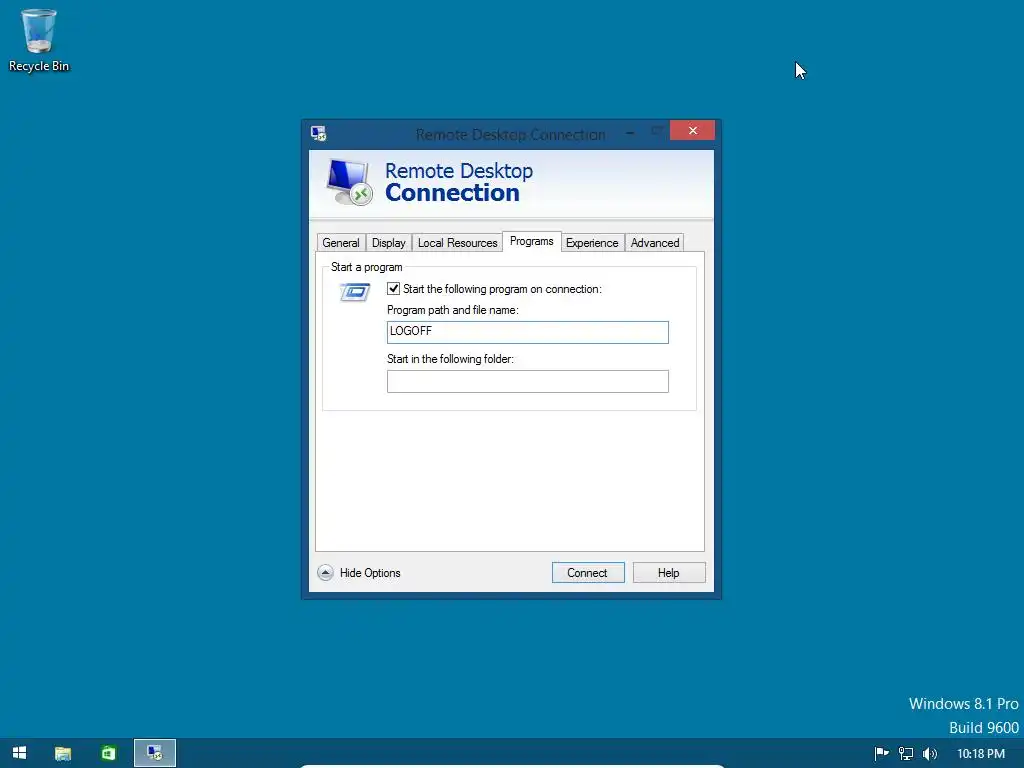Image resolution: width=1024 pixels, height=768 pixels.
Task: Open the Local Resources tab
Action: (457, 243)
